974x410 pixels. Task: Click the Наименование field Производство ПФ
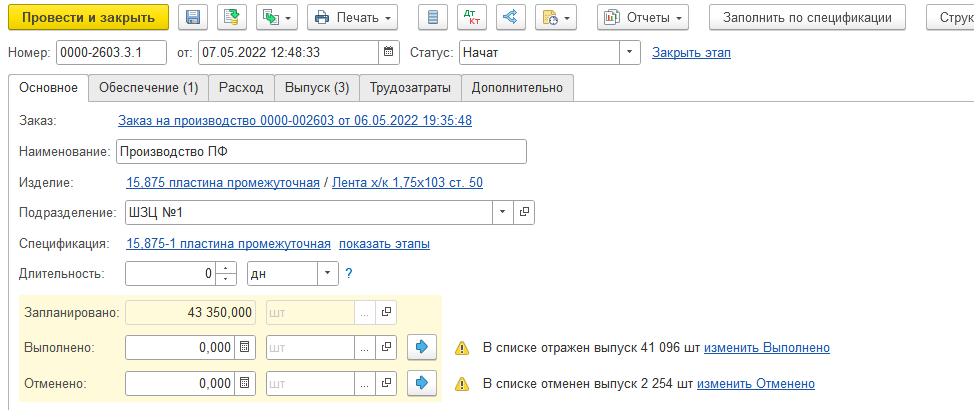[321, 151]
